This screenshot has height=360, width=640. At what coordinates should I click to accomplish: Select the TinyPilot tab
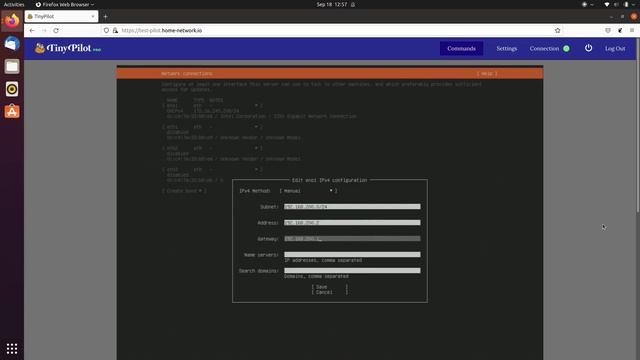61,17
